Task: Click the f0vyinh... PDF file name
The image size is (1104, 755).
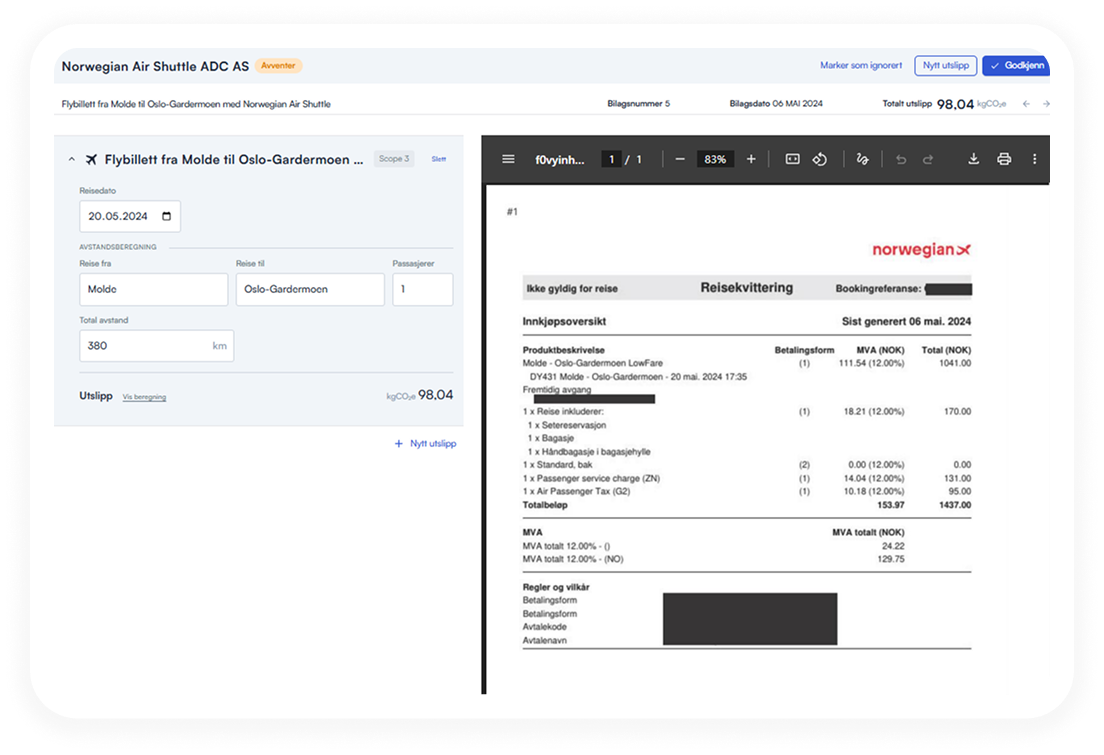Action: (x=560, y=160)
